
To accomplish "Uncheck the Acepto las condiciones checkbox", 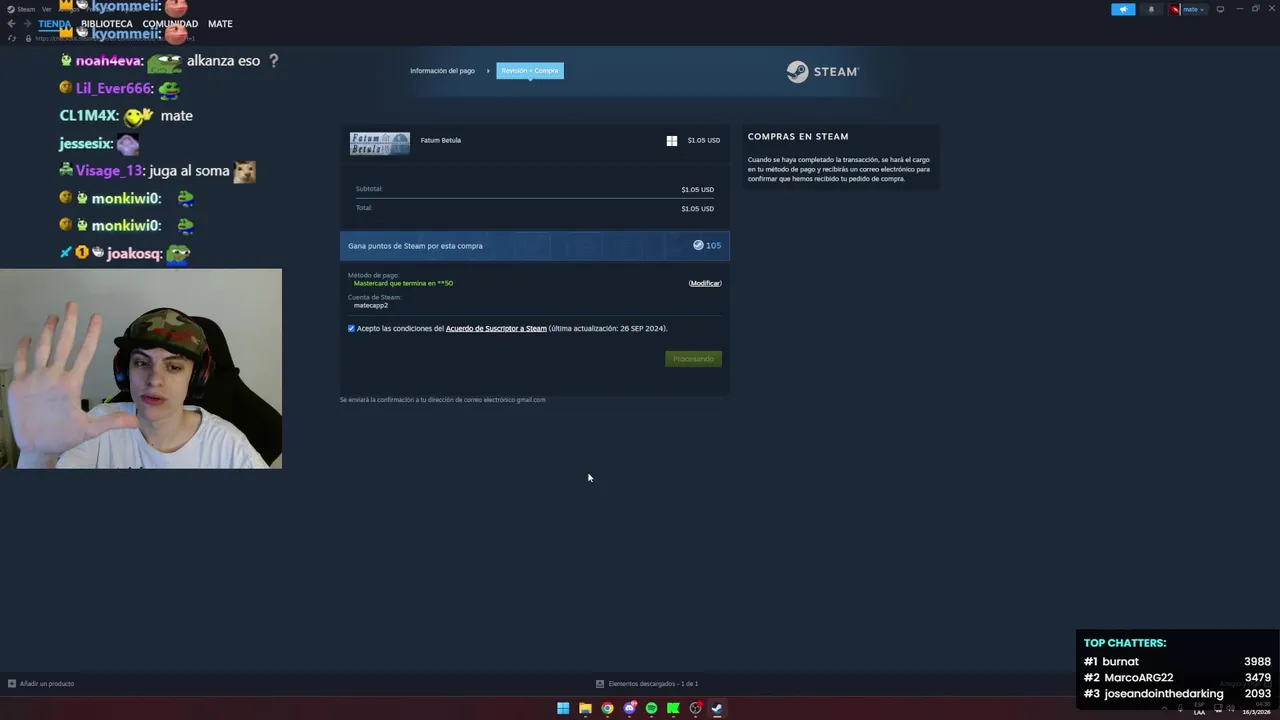I will [x=351, y=328].
